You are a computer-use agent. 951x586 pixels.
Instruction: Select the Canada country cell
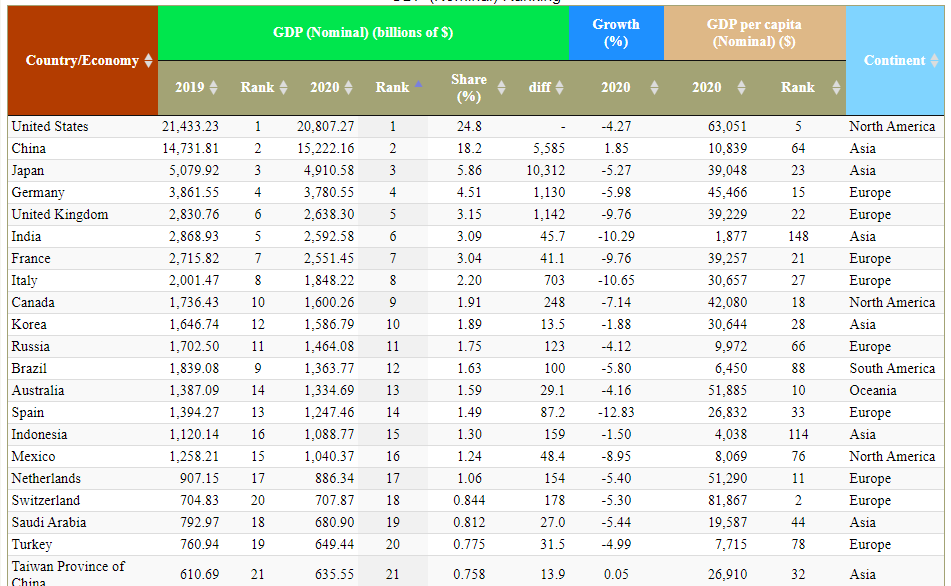[82, 303]
